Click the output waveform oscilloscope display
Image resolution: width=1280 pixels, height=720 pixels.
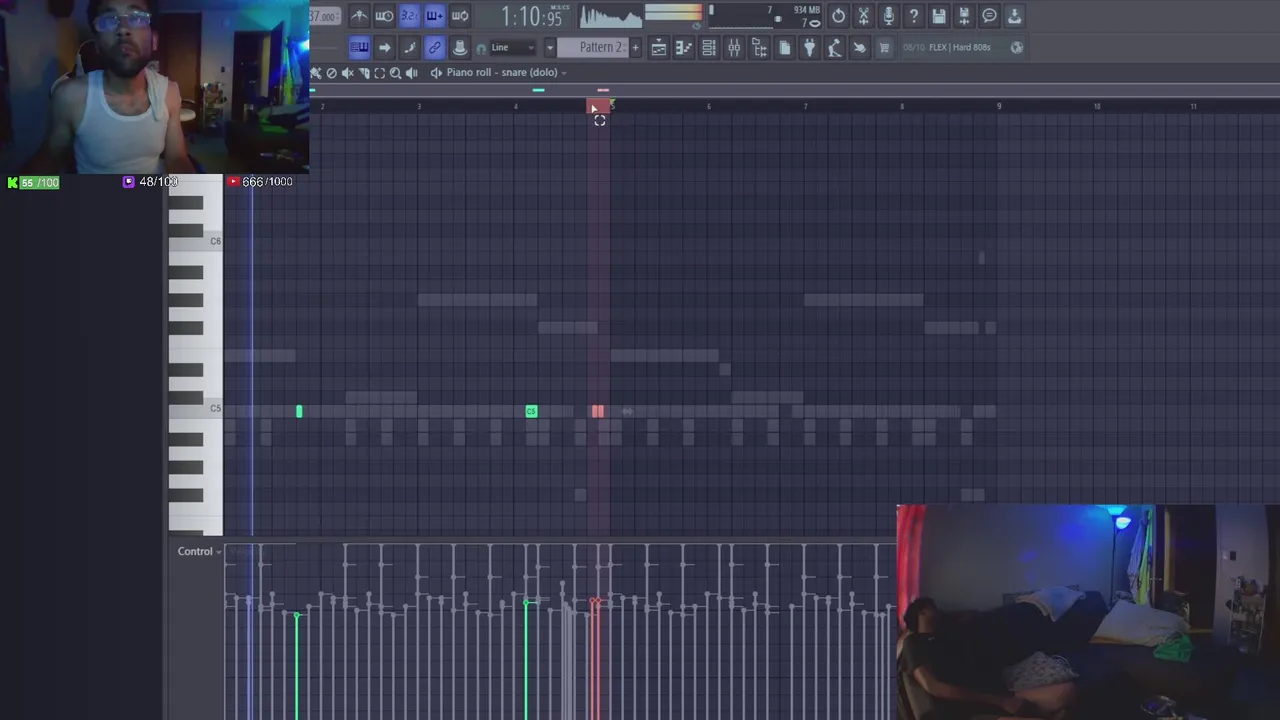pos(611,16)
